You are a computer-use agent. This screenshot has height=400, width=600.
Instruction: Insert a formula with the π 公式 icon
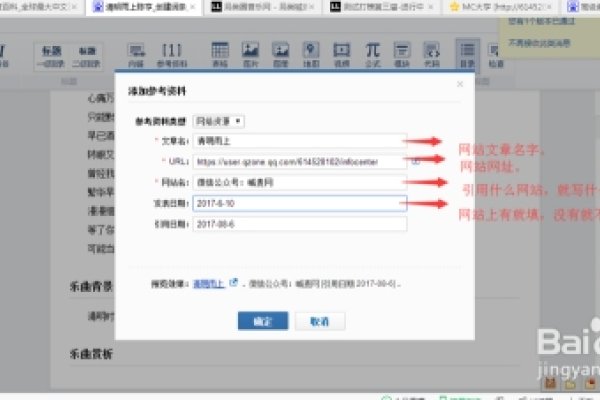[x=372, y=53]
